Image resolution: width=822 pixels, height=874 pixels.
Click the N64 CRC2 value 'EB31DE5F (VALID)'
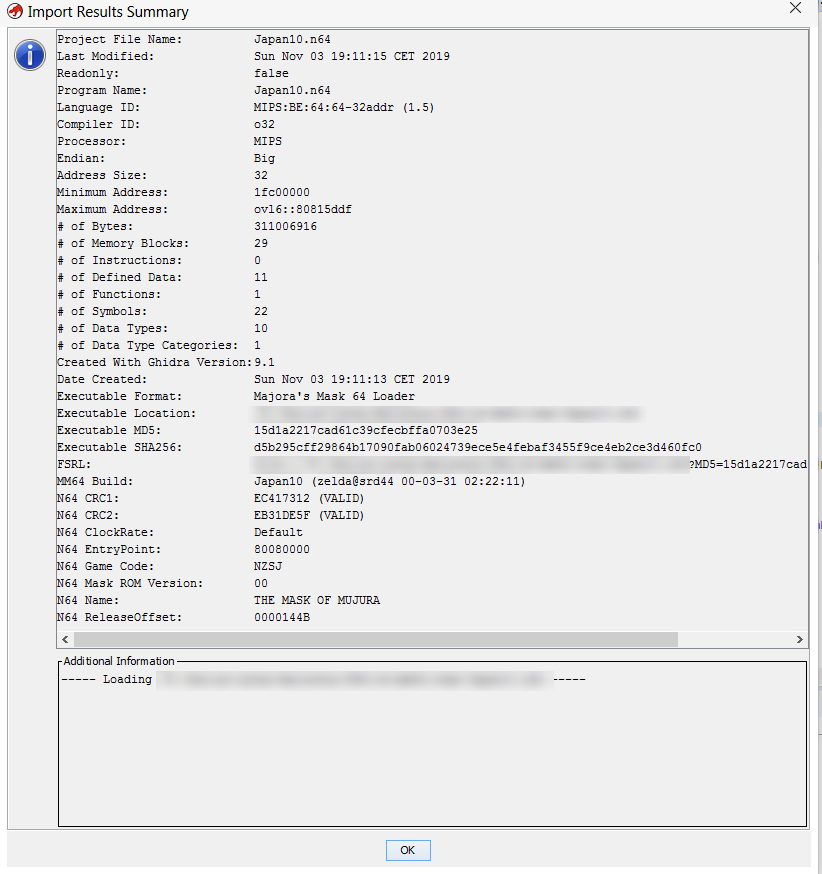tap(309, 516)
